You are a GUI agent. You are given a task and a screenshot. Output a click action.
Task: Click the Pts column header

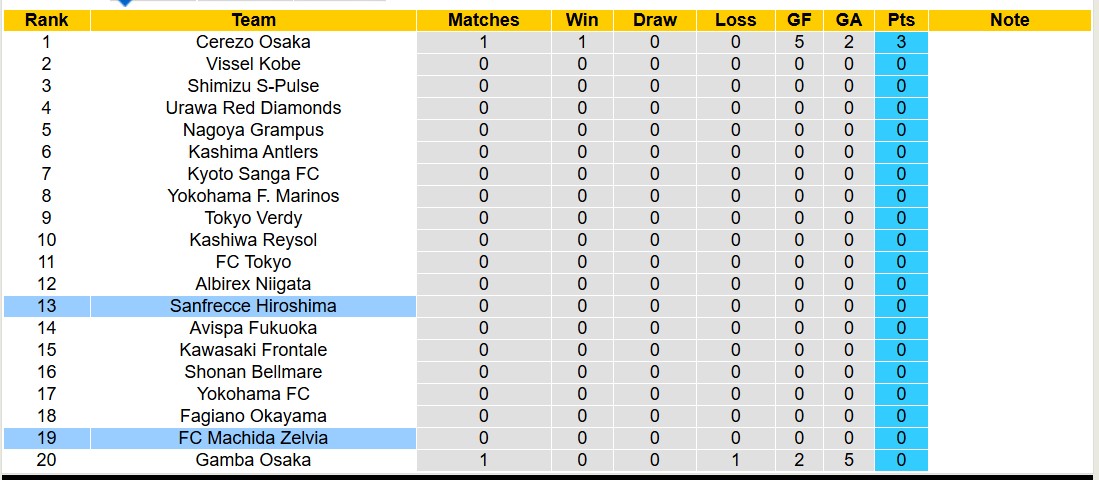(901, 20)
